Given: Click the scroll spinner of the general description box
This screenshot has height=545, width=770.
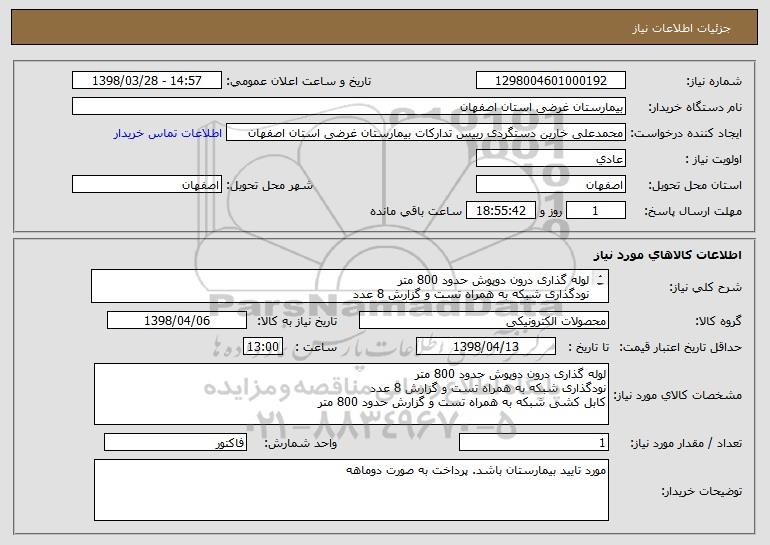Looking at the screenshot, I should [601, 281].
